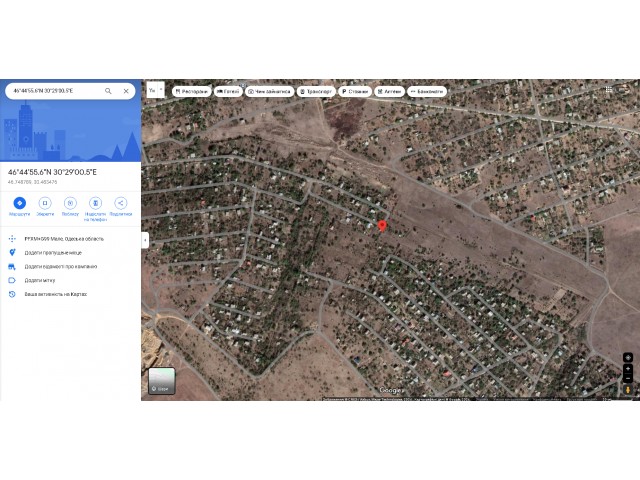Open directions with the Маршрути icon
Image resolution: width=640 pixels, height=480 pixels.
[x=20, y=203]
